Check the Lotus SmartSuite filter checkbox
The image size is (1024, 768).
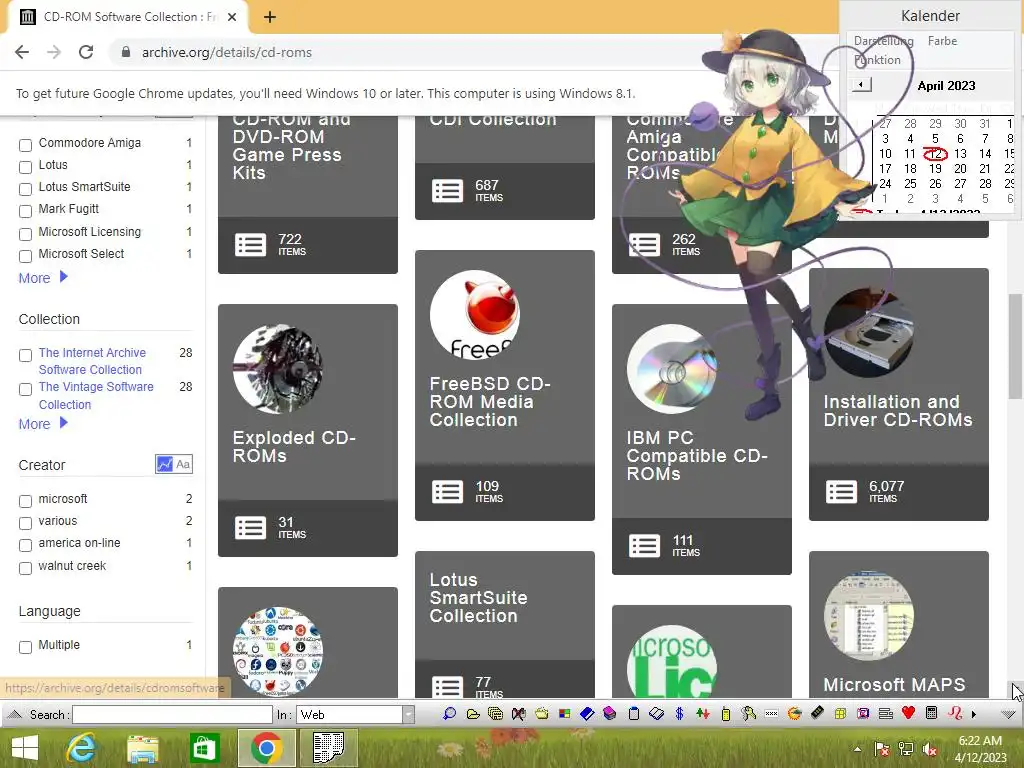pyautogui.click(x=25, y=189)
